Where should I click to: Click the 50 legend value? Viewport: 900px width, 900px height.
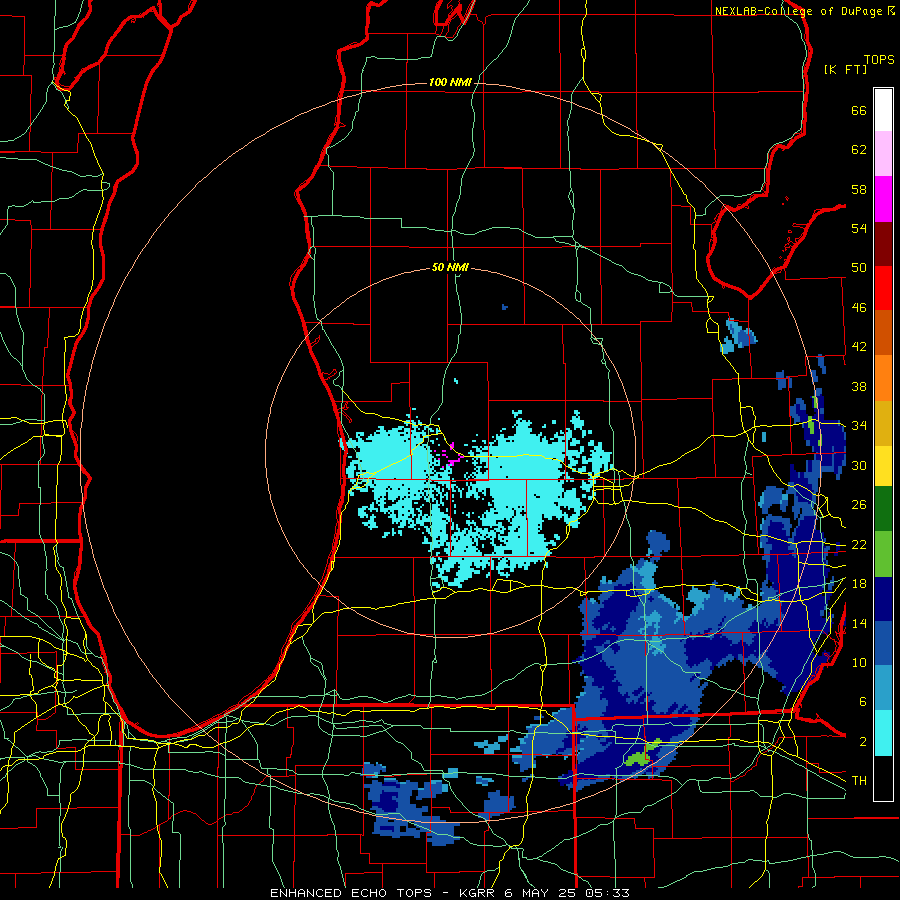[x=859, y=268]
